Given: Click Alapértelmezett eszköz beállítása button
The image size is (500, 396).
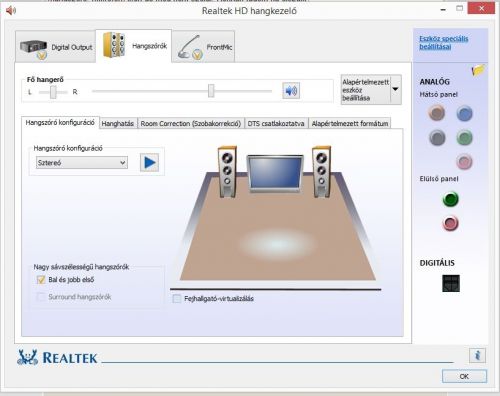Looking at the screenshot, I should (366, 90).
